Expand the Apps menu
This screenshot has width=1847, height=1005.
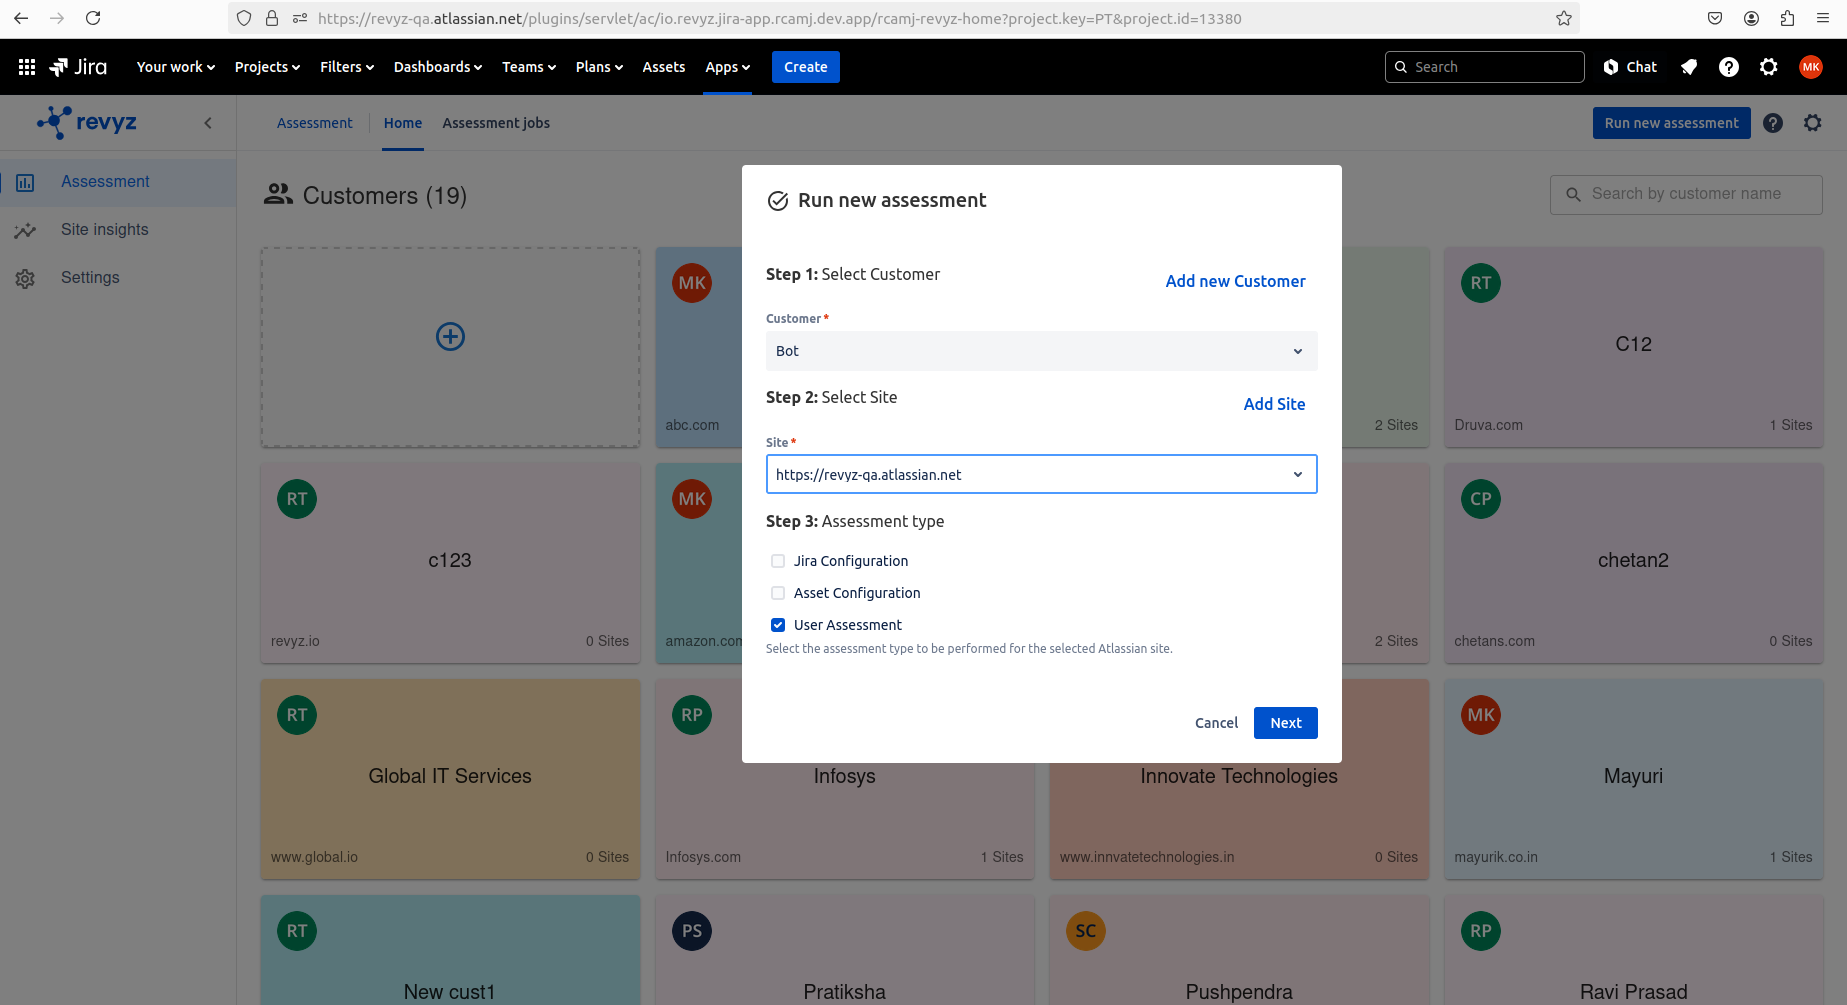[727, 67]
